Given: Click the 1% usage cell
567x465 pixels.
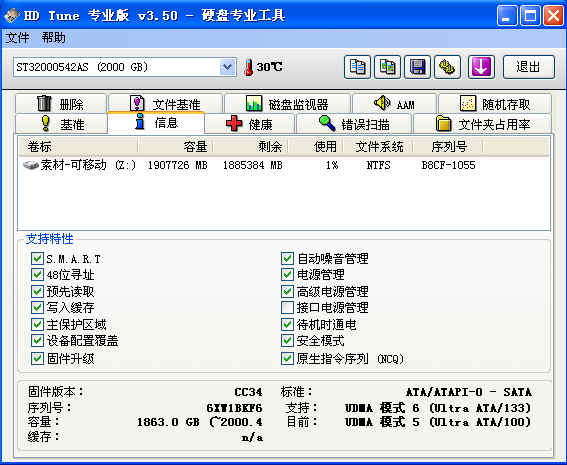Looking at the screenshot, I should point(332,166).
